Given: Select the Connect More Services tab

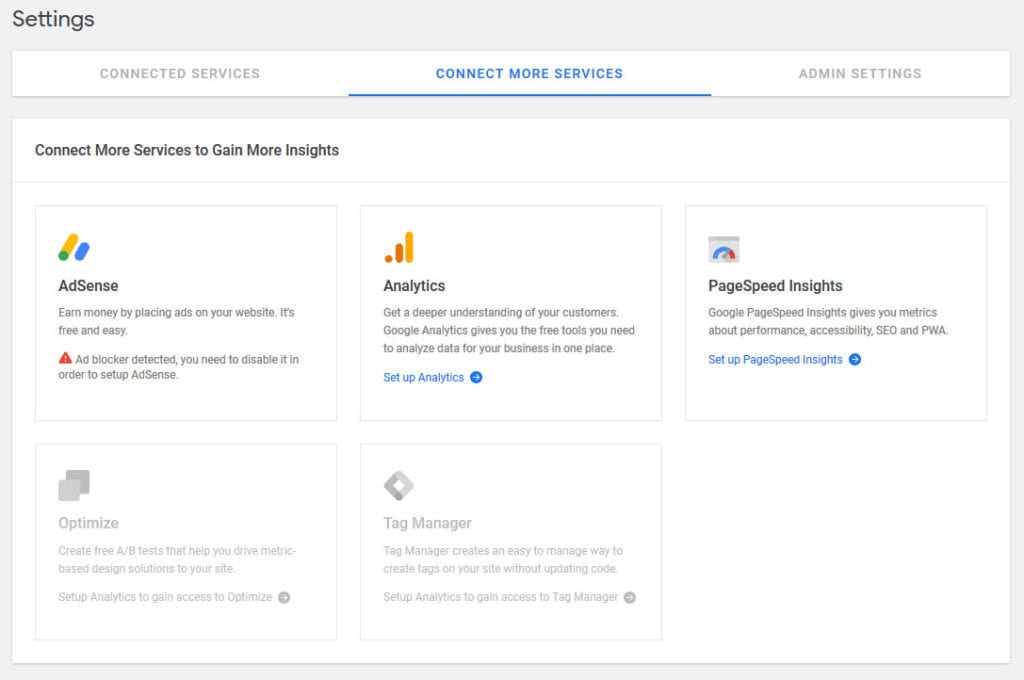Looking at the screenshot, I should 530,74.
